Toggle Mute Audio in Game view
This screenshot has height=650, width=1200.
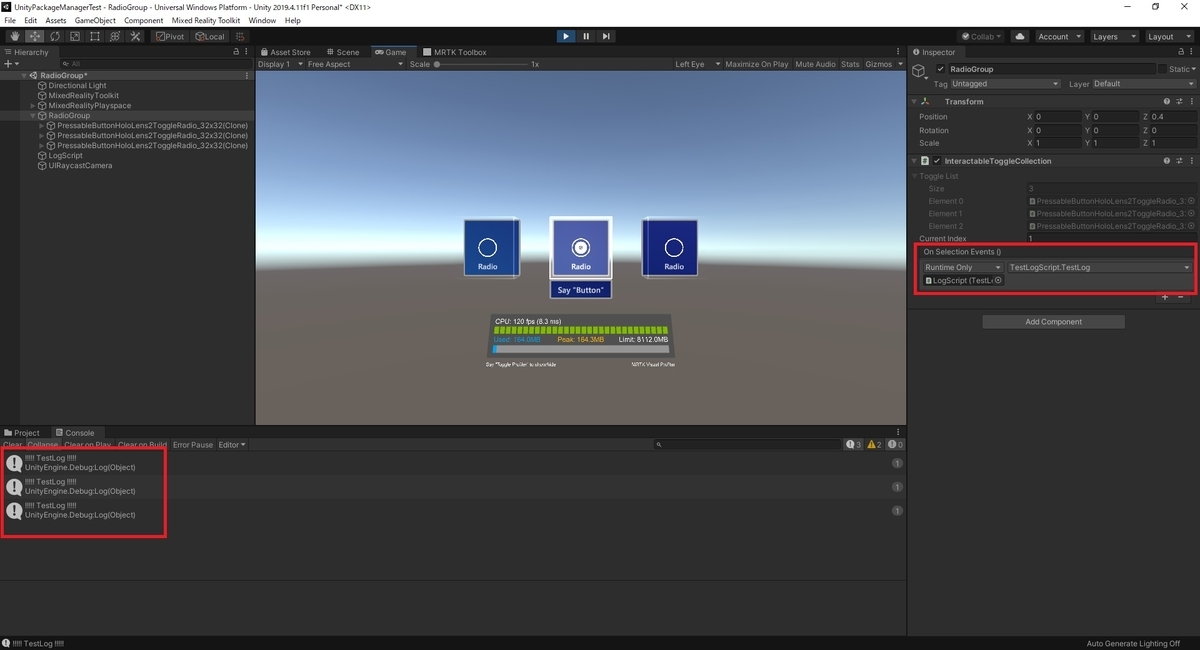click(816, 64)
